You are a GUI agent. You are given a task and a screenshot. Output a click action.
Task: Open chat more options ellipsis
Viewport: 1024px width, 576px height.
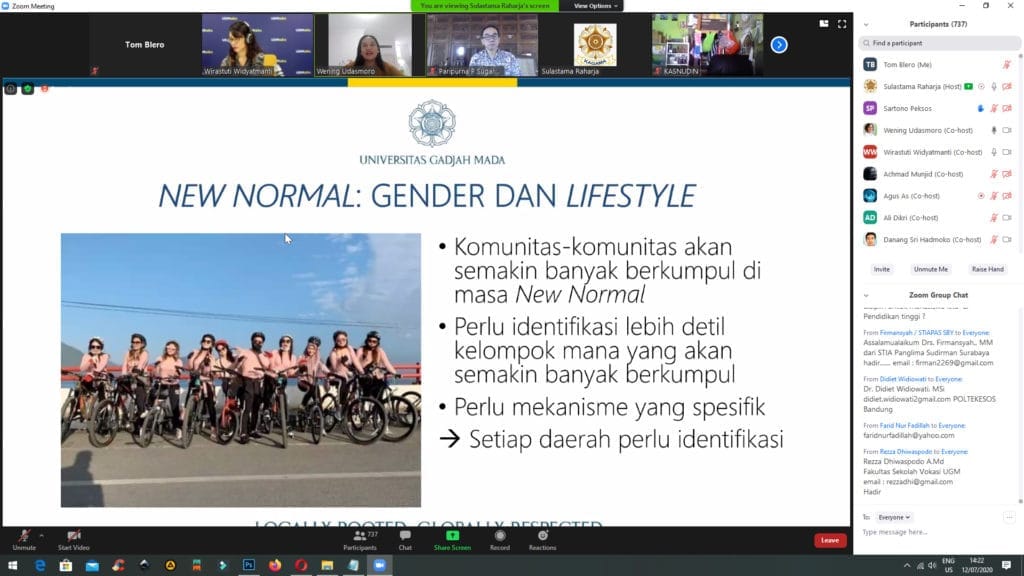[1009, 517]
